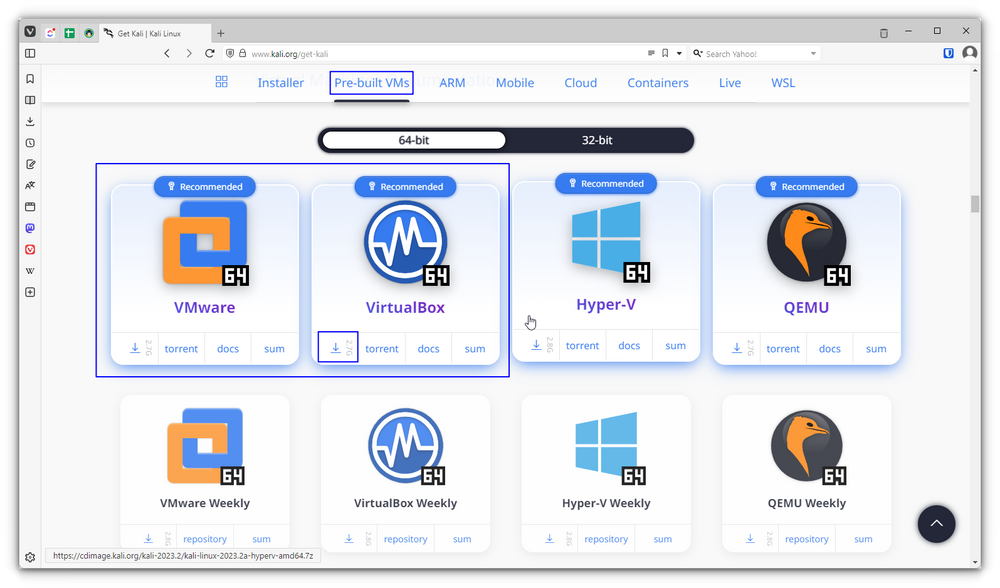Image resolution: width=1000 pixels, height=588 pixels.
Task: Open the Downloads panel in sidebar
Action: point(30,121)
